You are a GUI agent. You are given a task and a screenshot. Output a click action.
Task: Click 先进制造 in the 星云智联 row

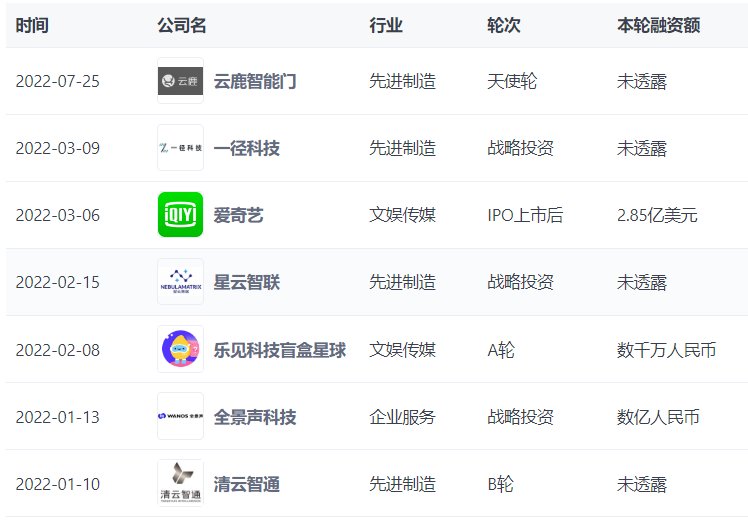(x=403, y=282)
